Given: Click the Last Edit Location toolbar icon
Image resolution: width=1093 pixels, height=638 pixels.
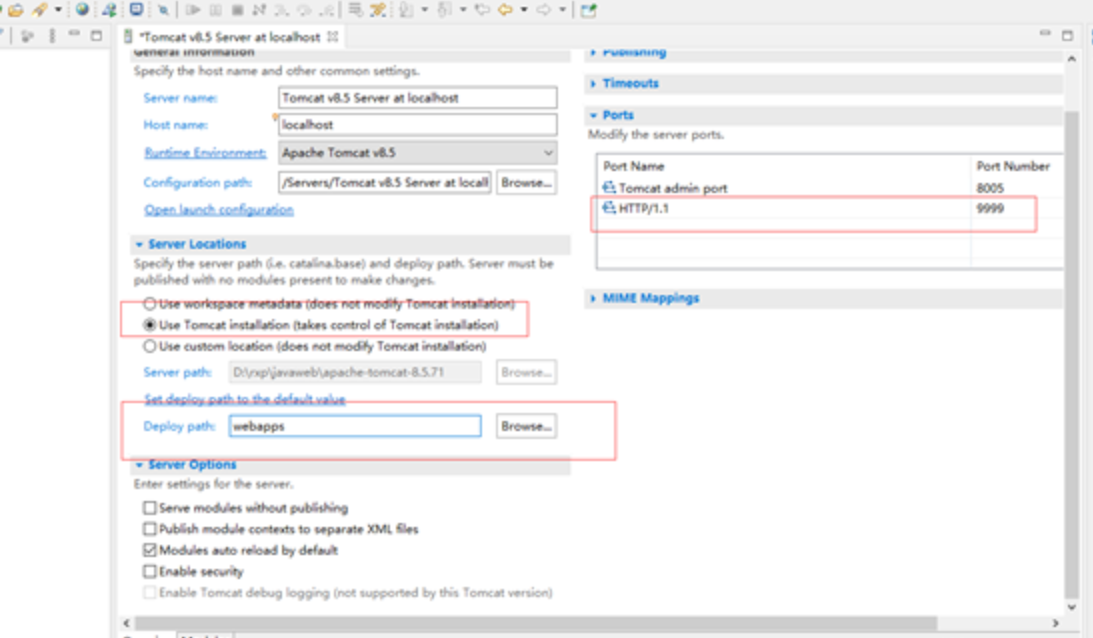Looking at the screenshot, I should 482,10.
